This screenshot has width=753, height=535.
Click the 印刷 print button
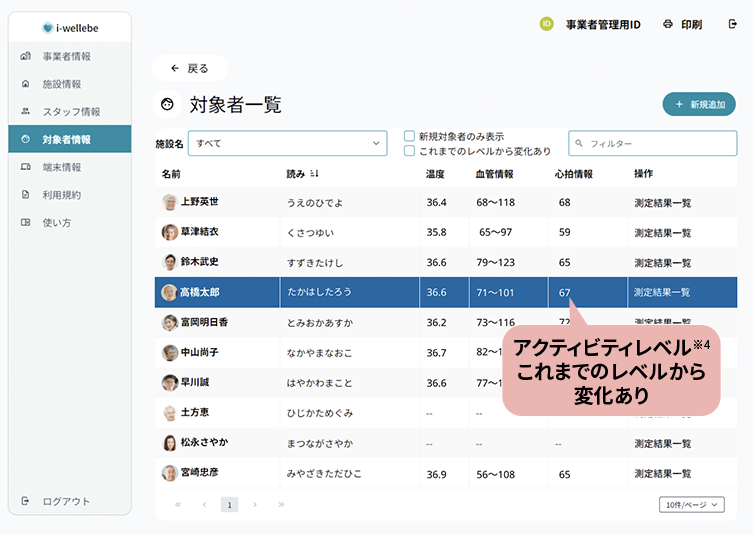682,24
